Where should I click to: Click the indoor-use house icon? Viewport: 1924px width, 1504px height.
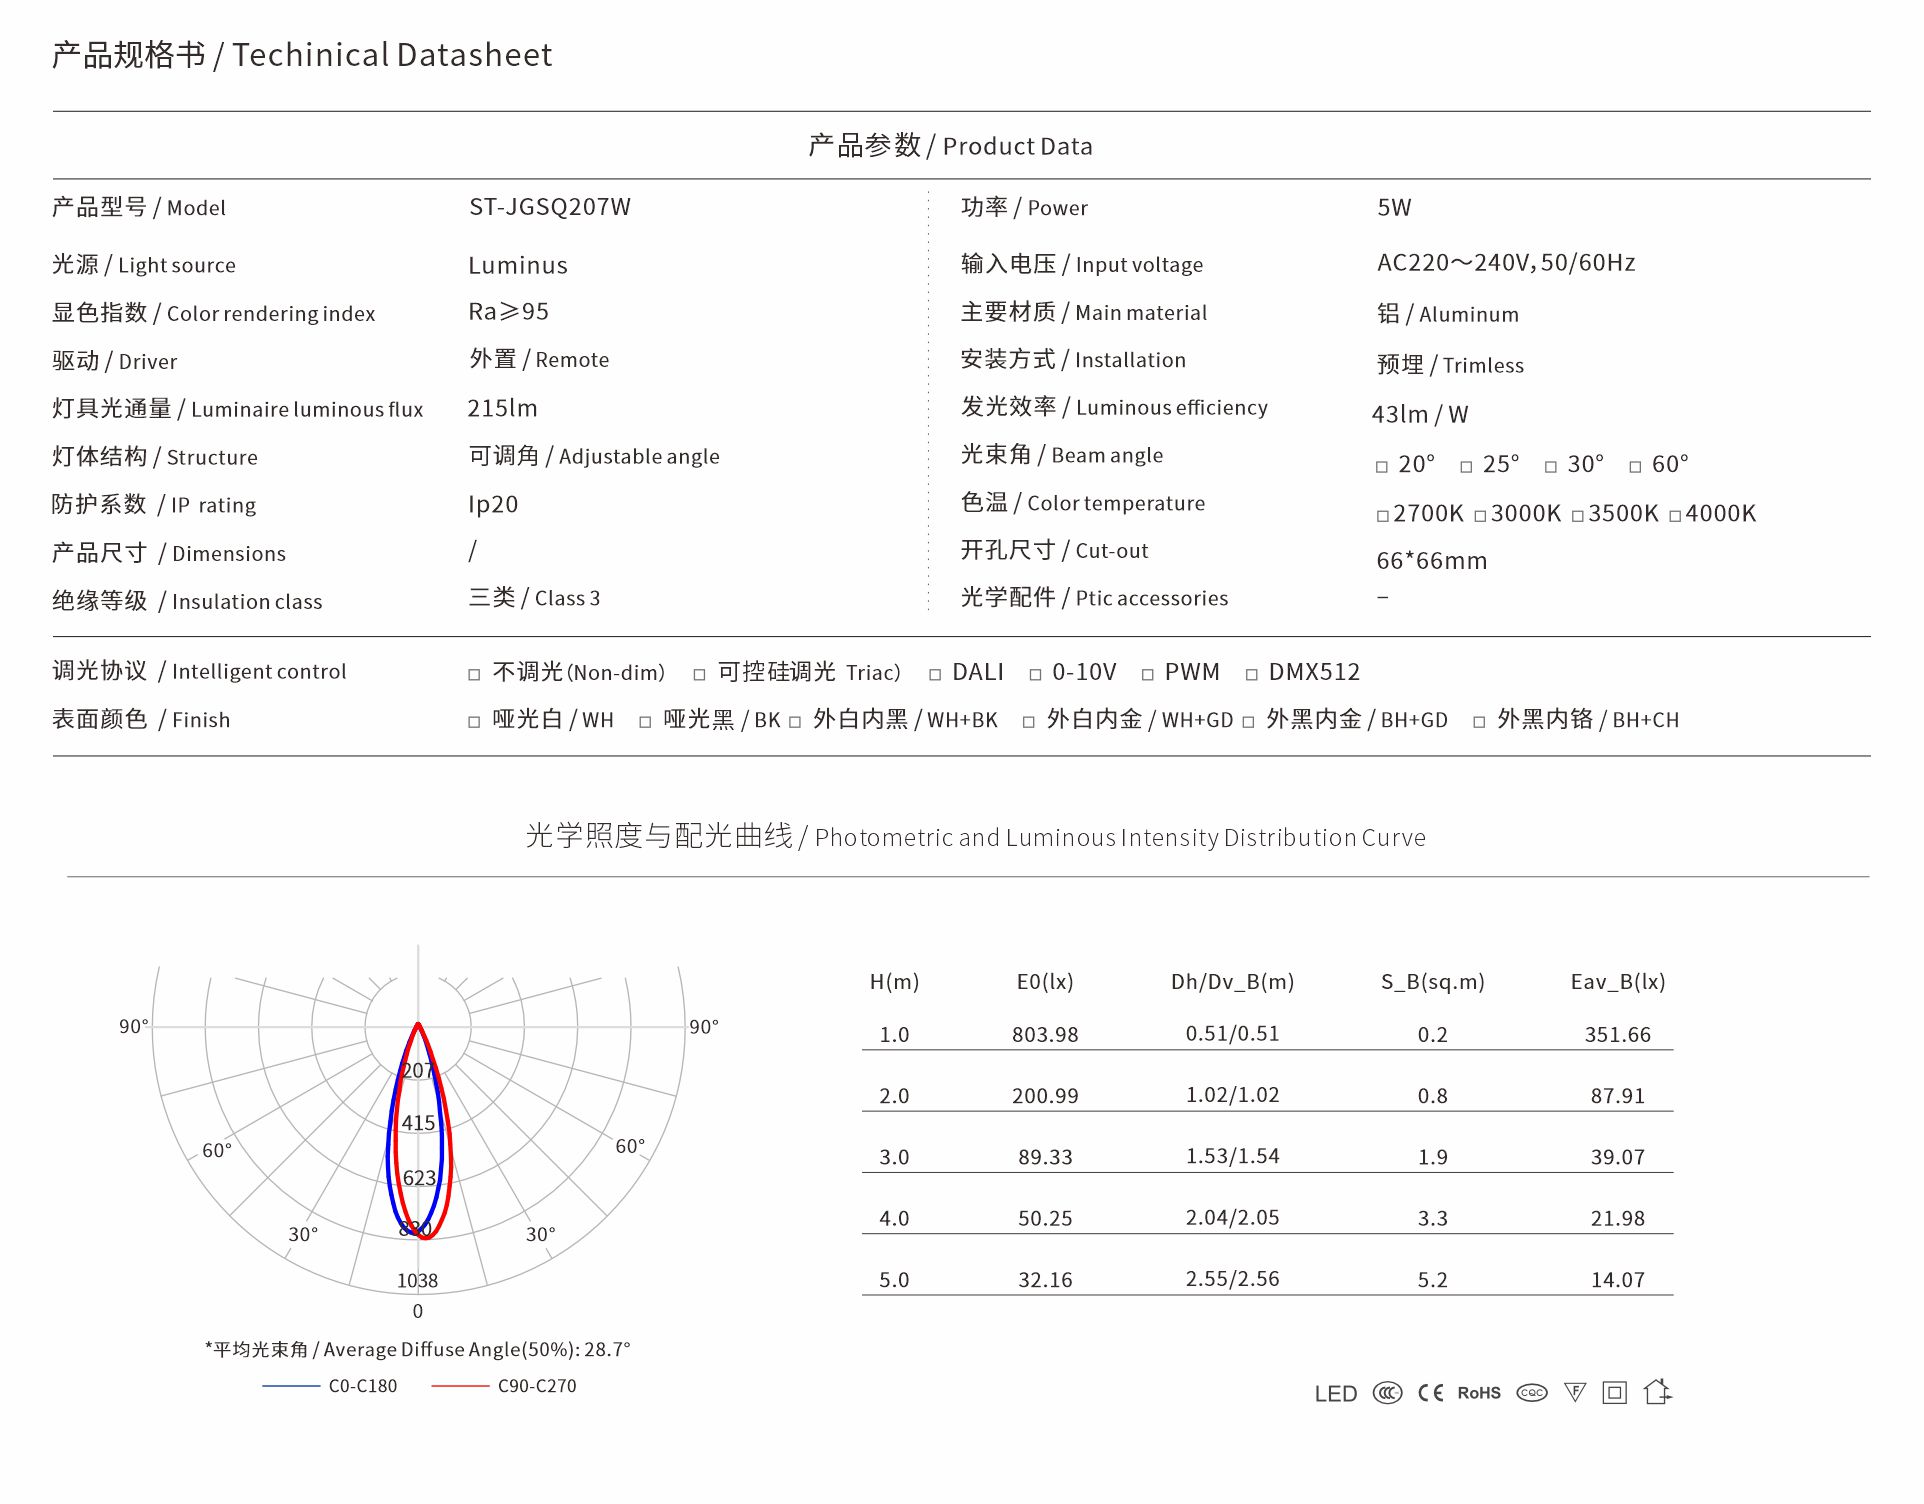[x=1657, y=1391]
